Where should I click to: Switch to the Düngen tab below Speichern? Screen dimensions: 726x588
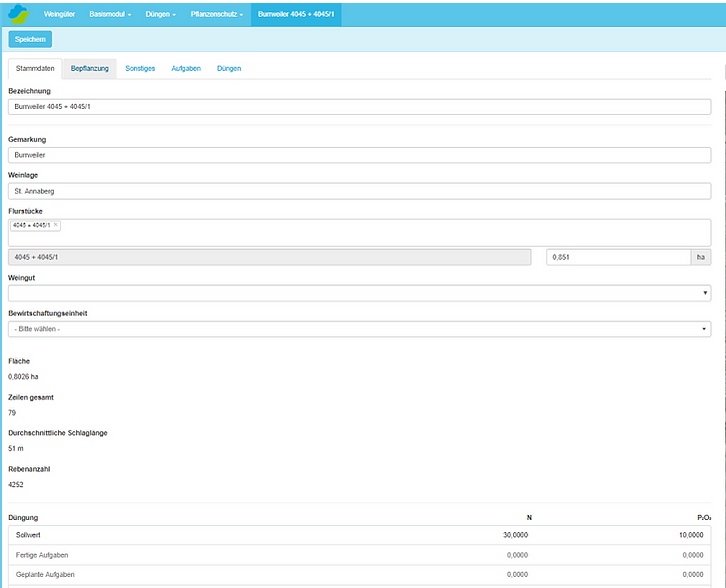pos(229,68)
